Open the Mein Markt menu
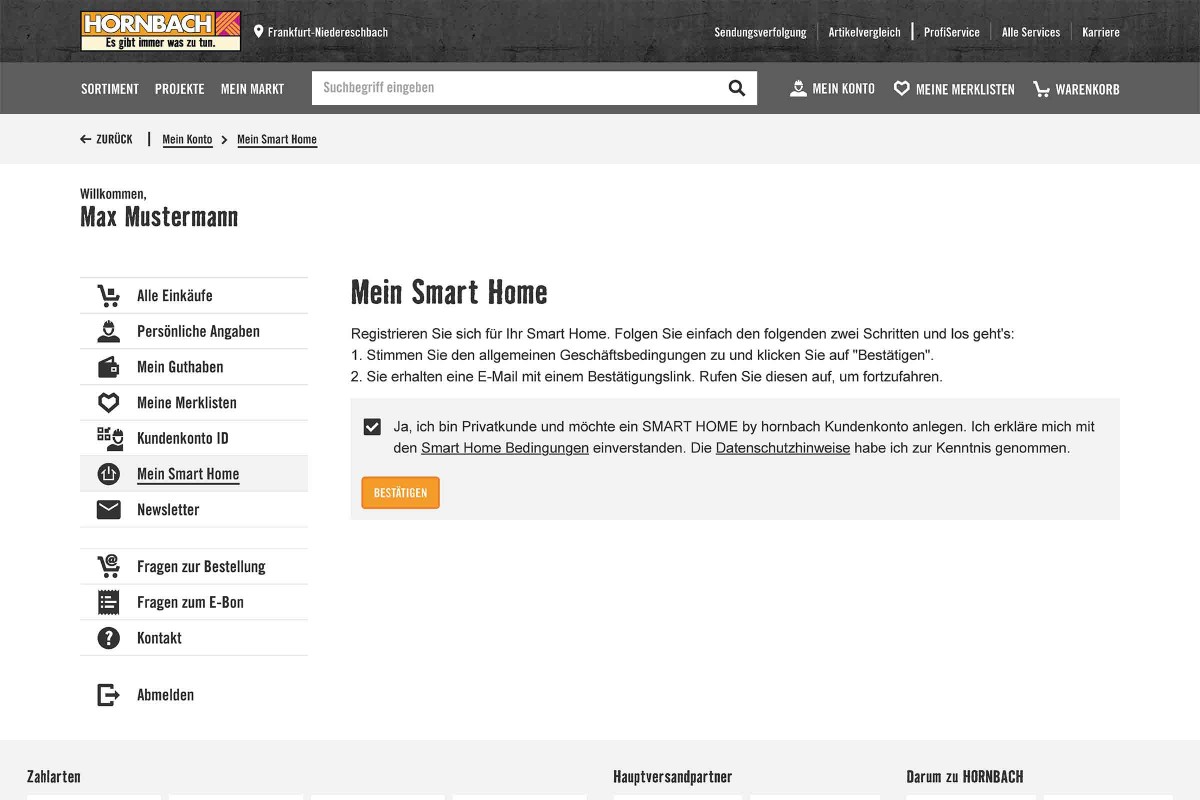This screenshot has width=1200, height=800. click(x=252, y=88)
